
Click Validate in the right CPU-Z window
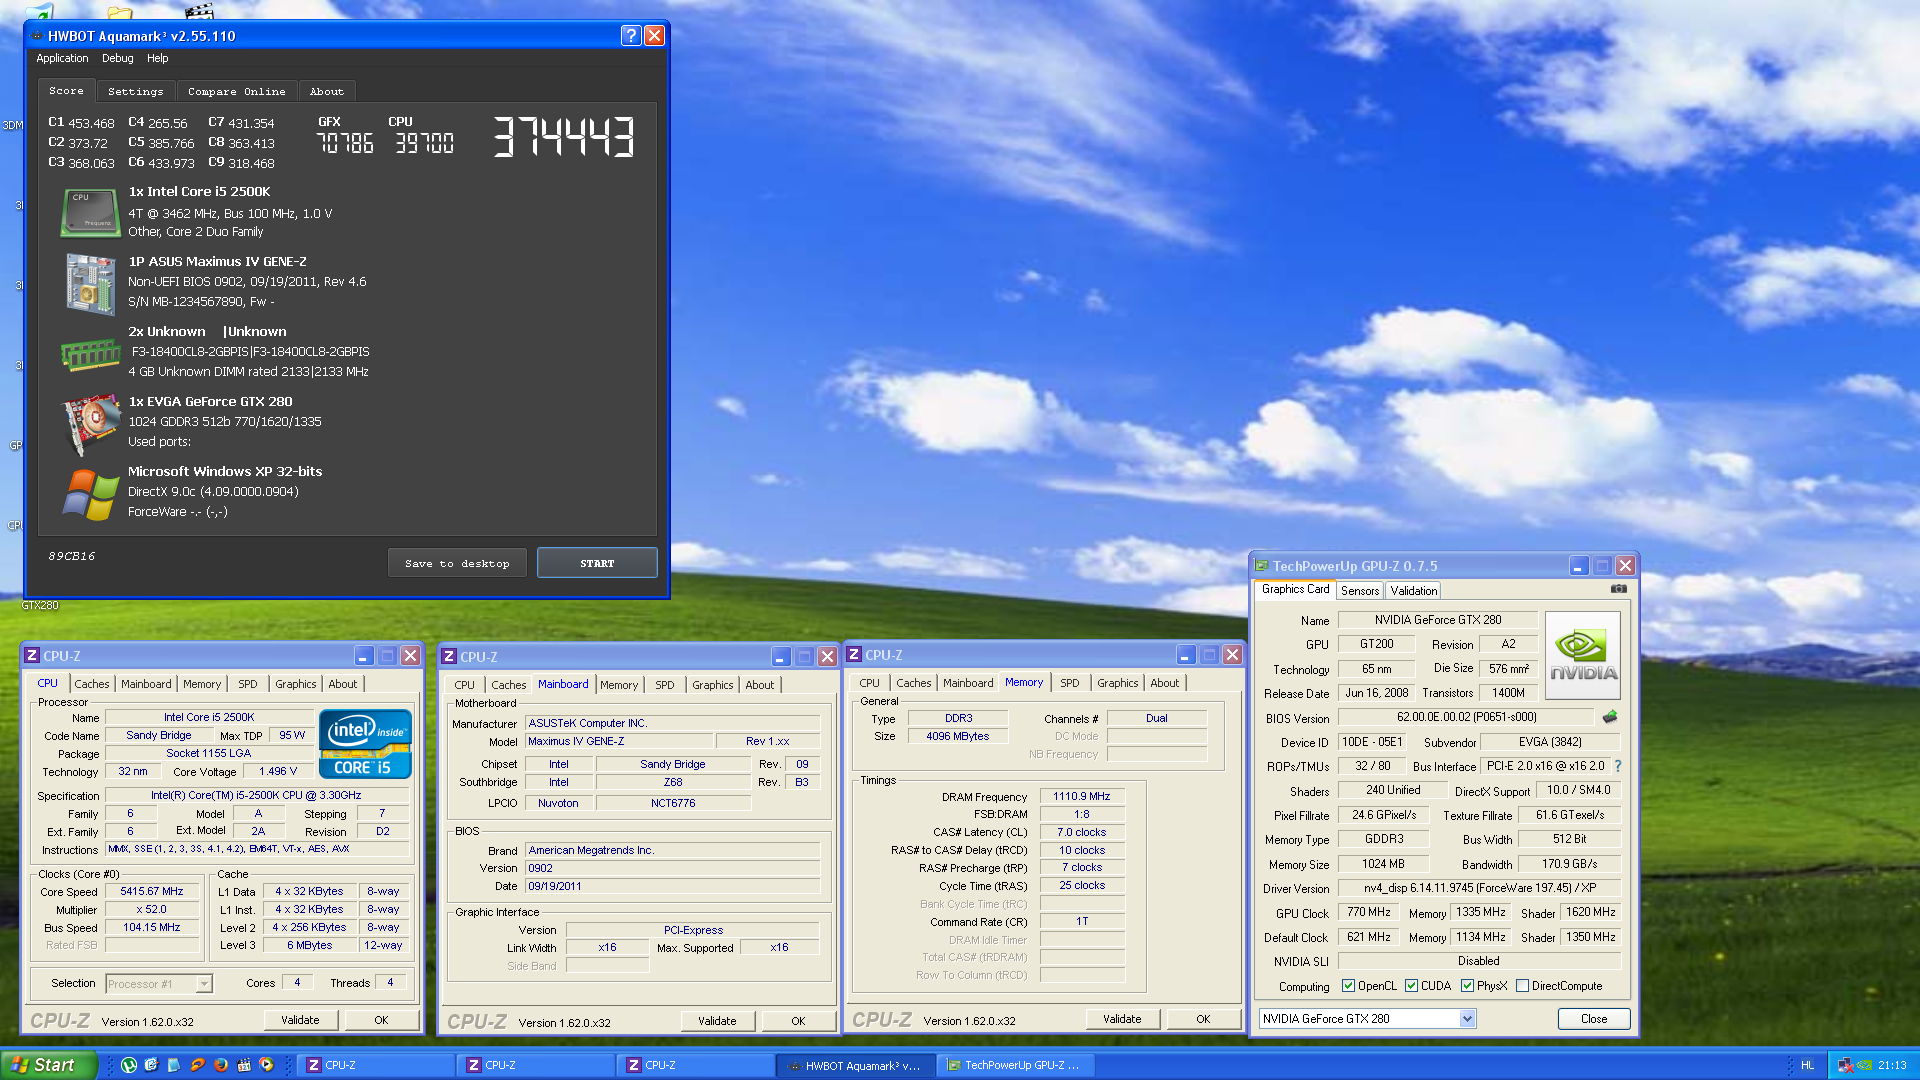pos(1122,1019)
